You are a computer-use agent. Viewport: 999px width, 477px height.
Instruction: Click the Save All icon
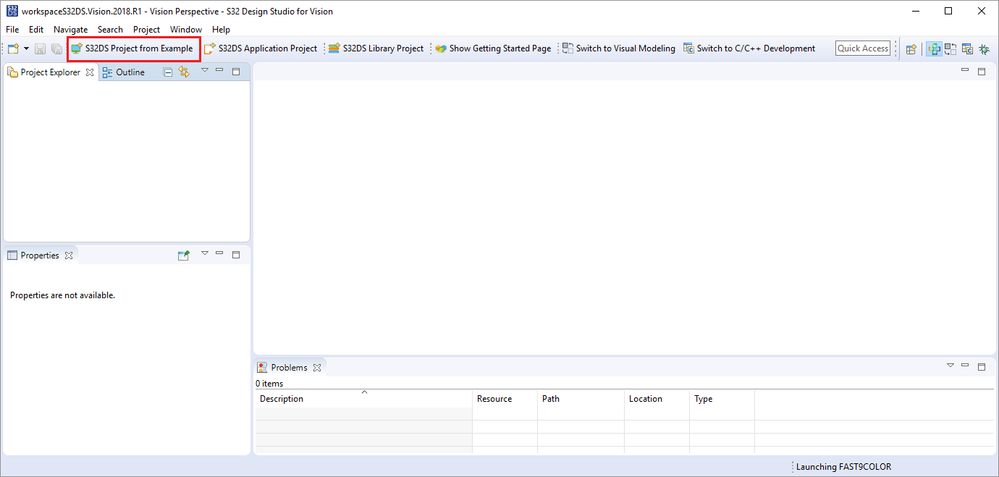pyautogui.click(x=56, y=48)
